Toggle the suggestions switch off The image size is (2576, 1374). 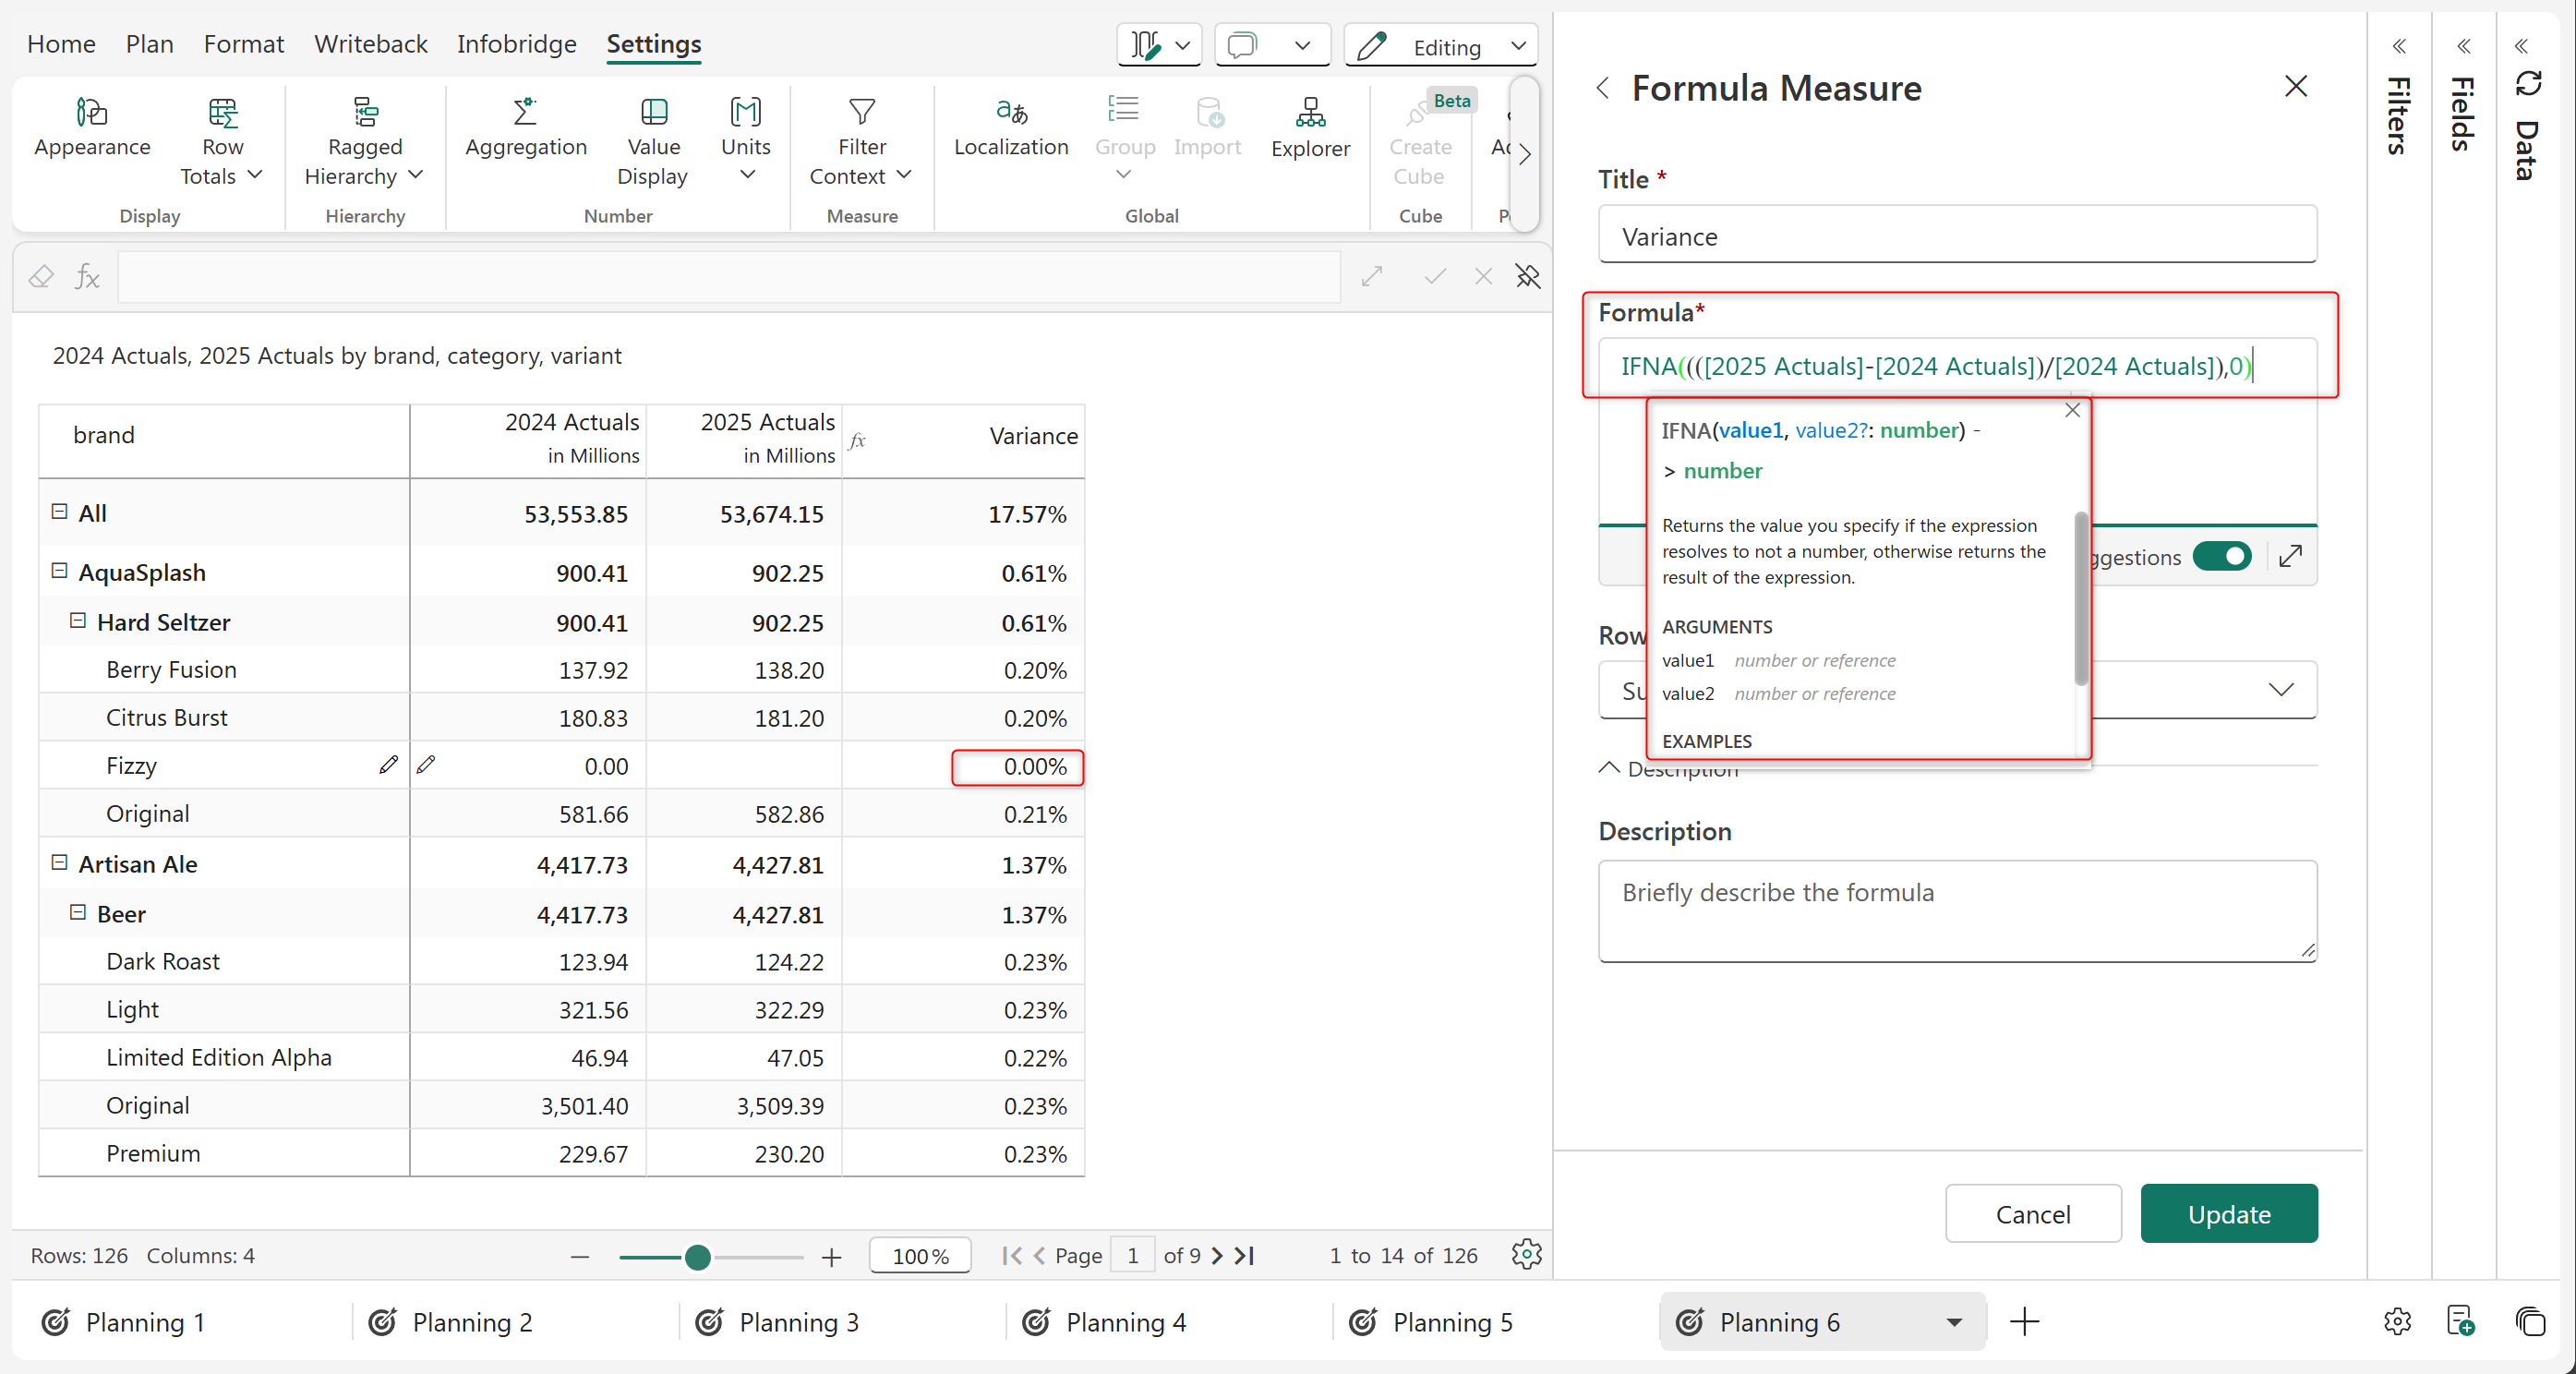[2222, 556]
